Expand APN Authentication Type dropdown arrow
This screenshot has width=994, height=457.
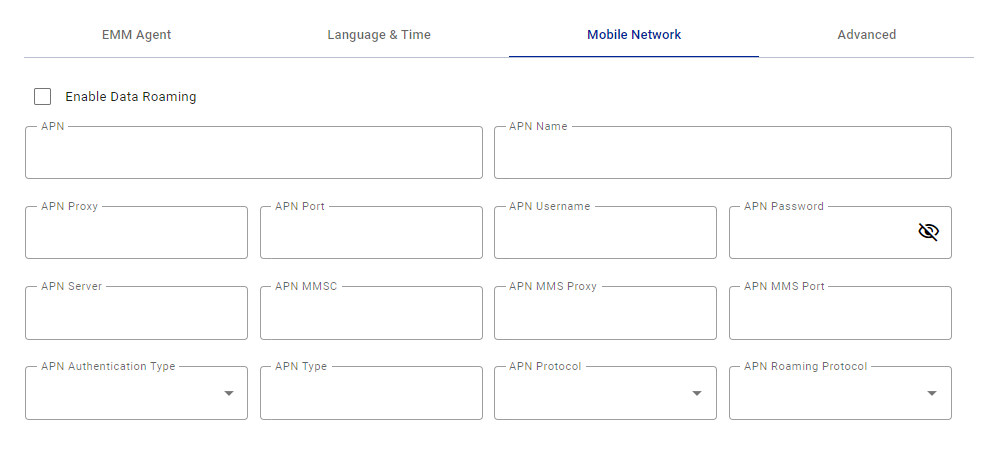(229, 393)
